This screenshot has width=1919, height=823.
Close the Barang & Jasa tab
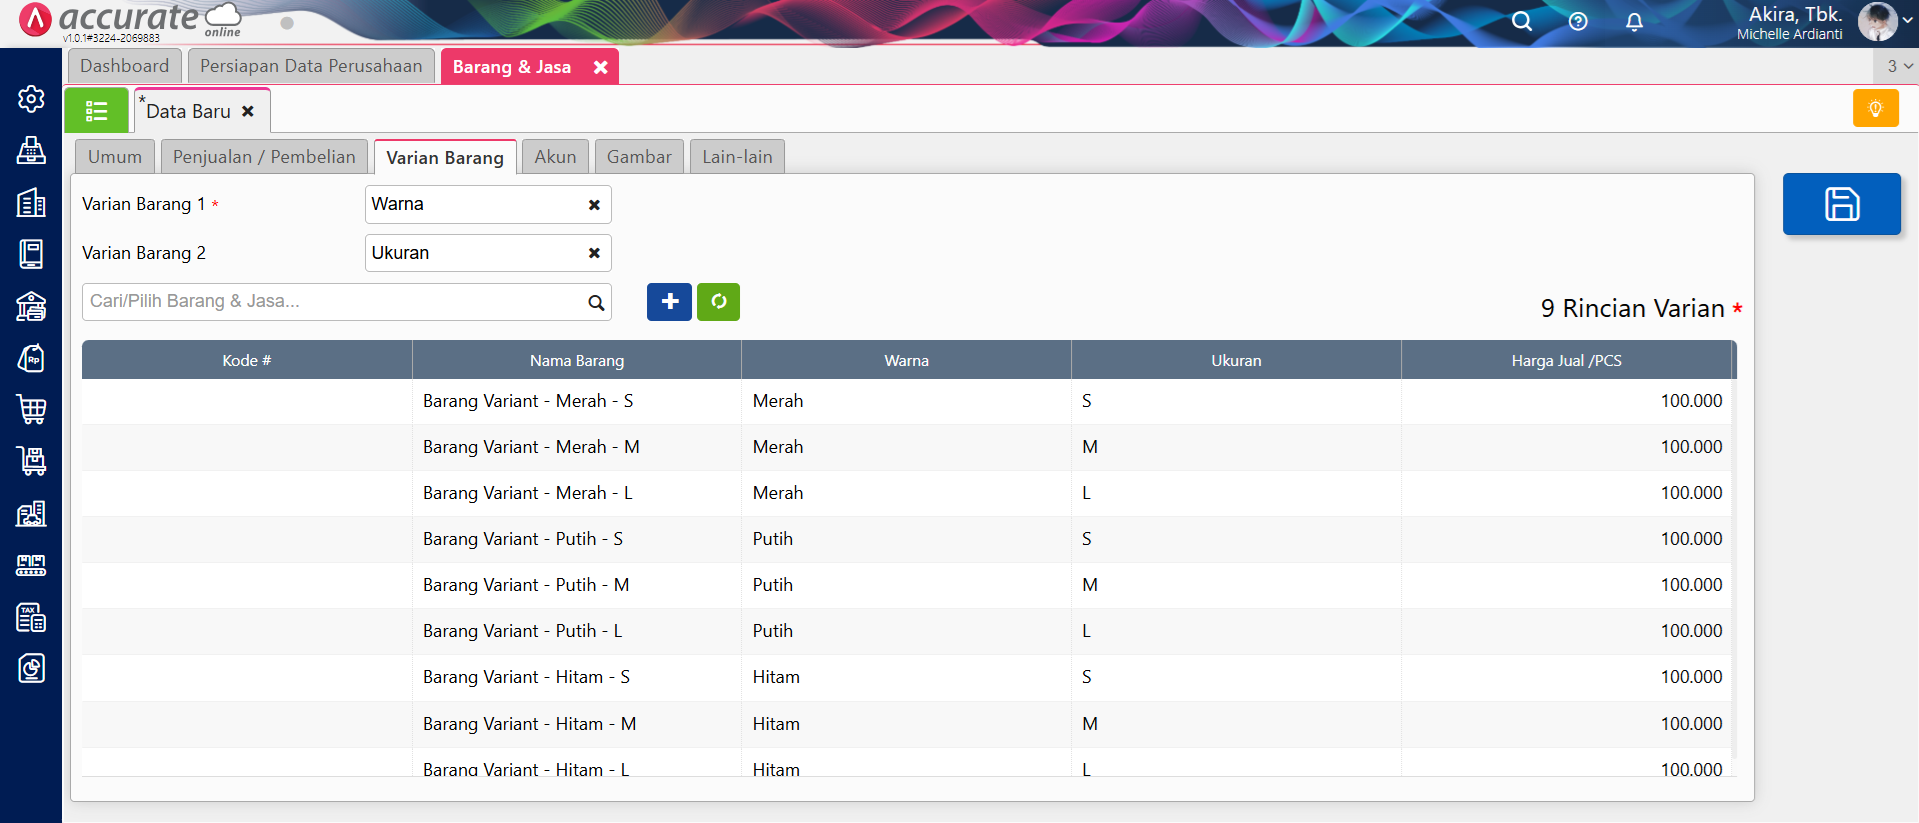(600, 67)
